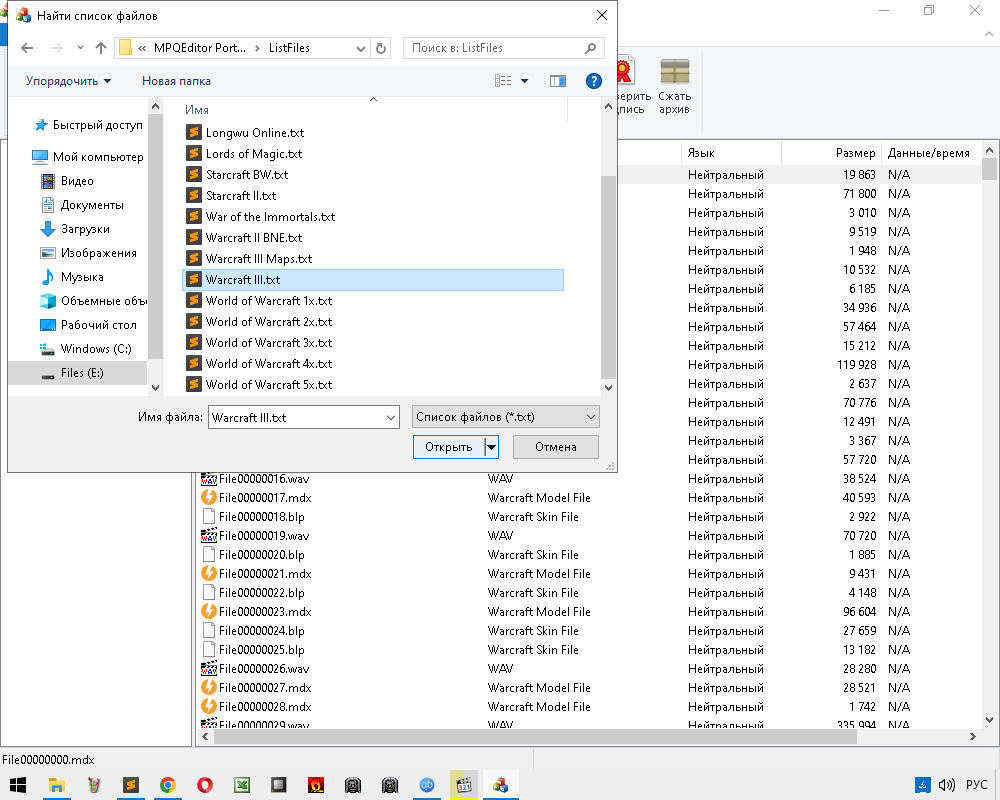Open the Изображения folder
Viewport: 1000px width, 800px height.
89,253
